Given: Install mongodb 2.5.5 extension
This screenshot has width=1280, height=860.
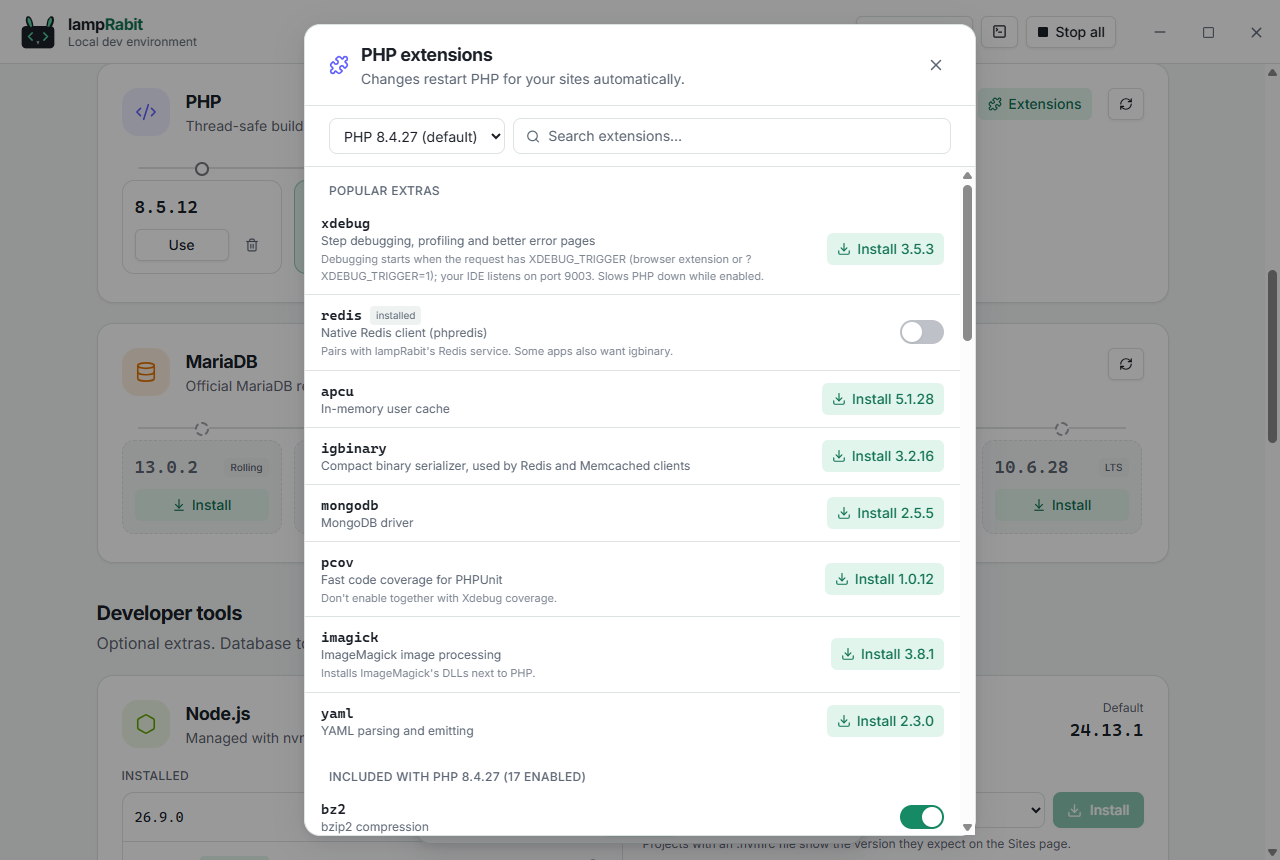Looking at the screenshot, I should [x=885, y=513].
